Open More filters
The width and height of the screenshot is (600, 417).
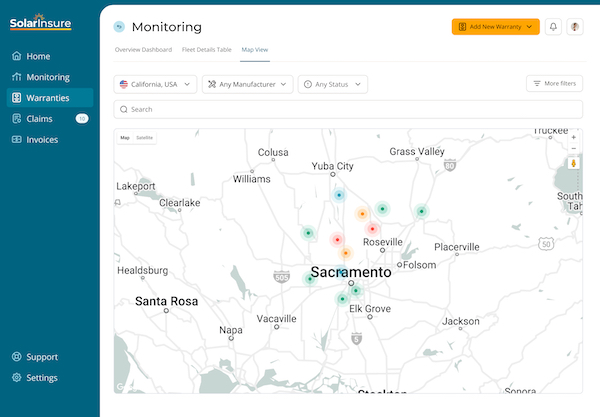tap(554, 84)
